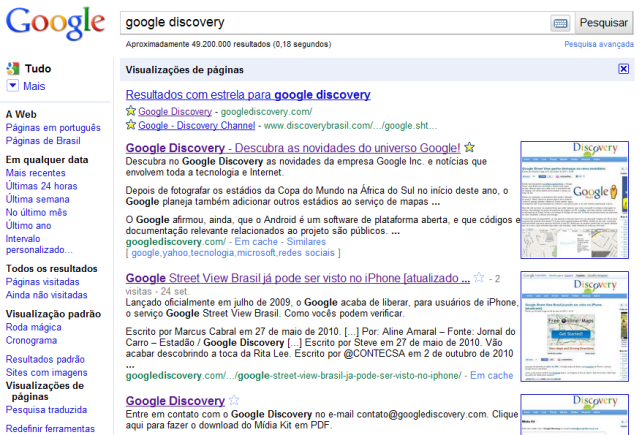
Task: Star the third Google Discovery result
Action: [234, 401]
